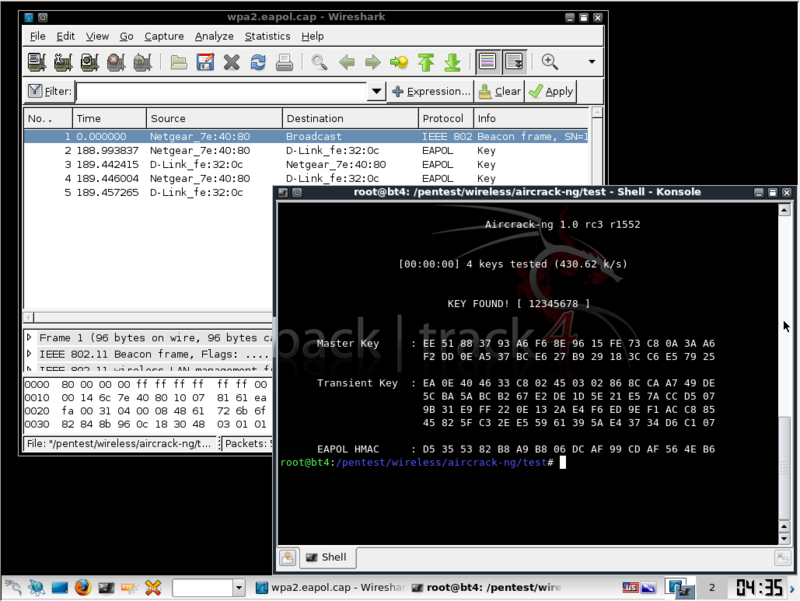The height and width of the screenshot is (601, 800).
Task: Expand the IEEE 802.11 Beacon frame row
Action: [30, 353]
